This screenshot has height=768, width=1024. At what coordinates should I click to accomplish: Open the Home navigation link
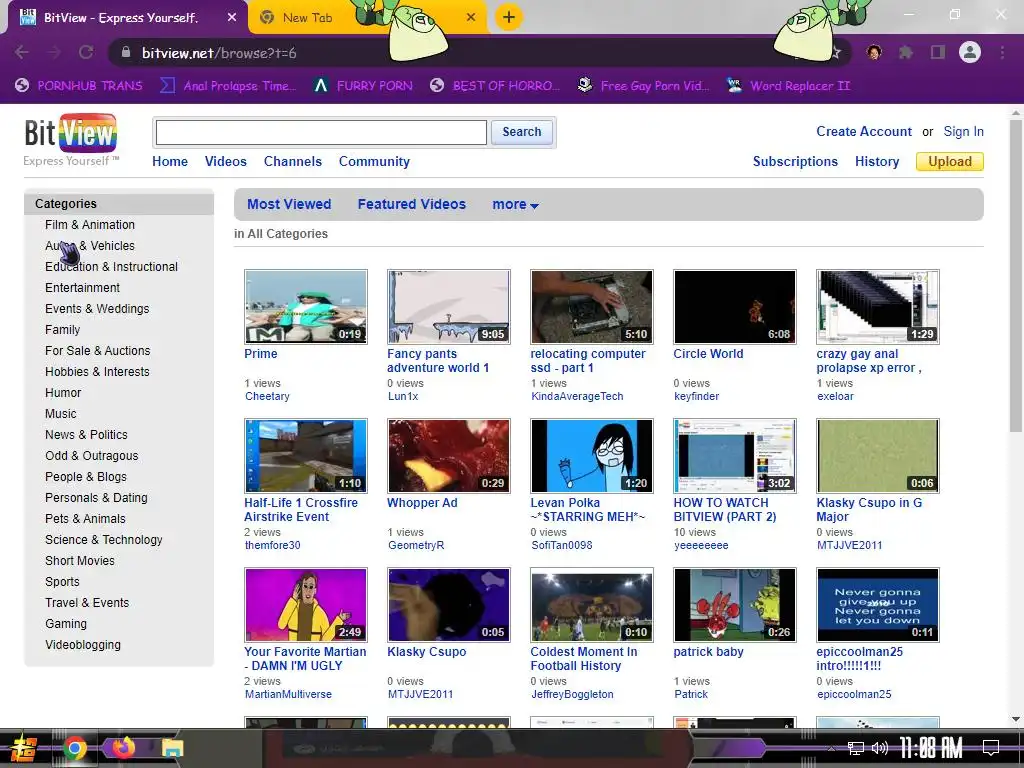click(x=170, y=161)
